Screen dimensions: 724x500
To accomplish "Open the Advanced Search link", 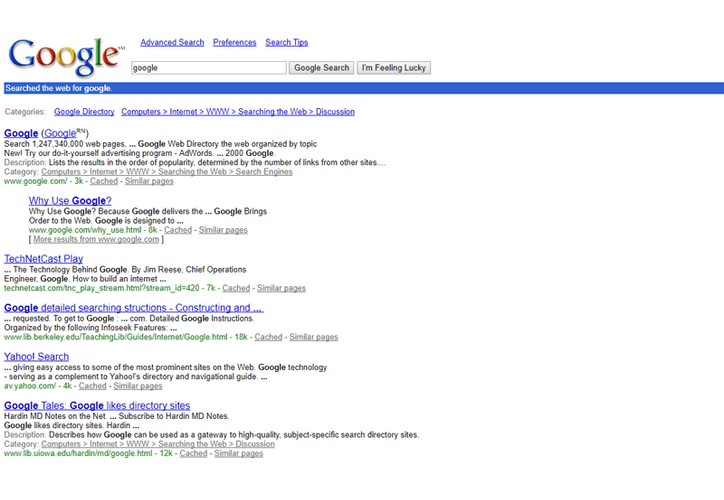I will [172, 42].
